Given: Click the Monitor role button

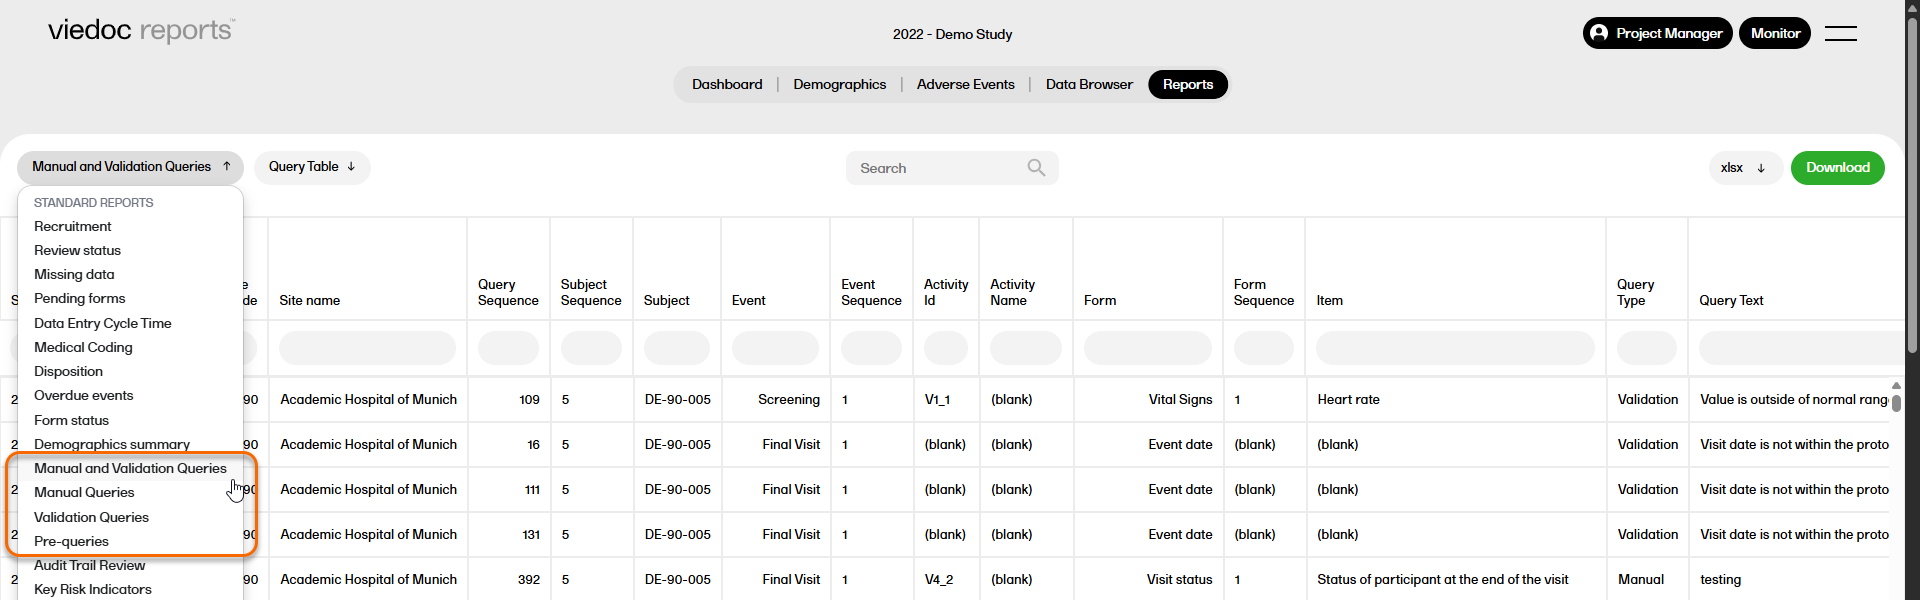Looking at the screenshot, I should tap(1774, 33).
